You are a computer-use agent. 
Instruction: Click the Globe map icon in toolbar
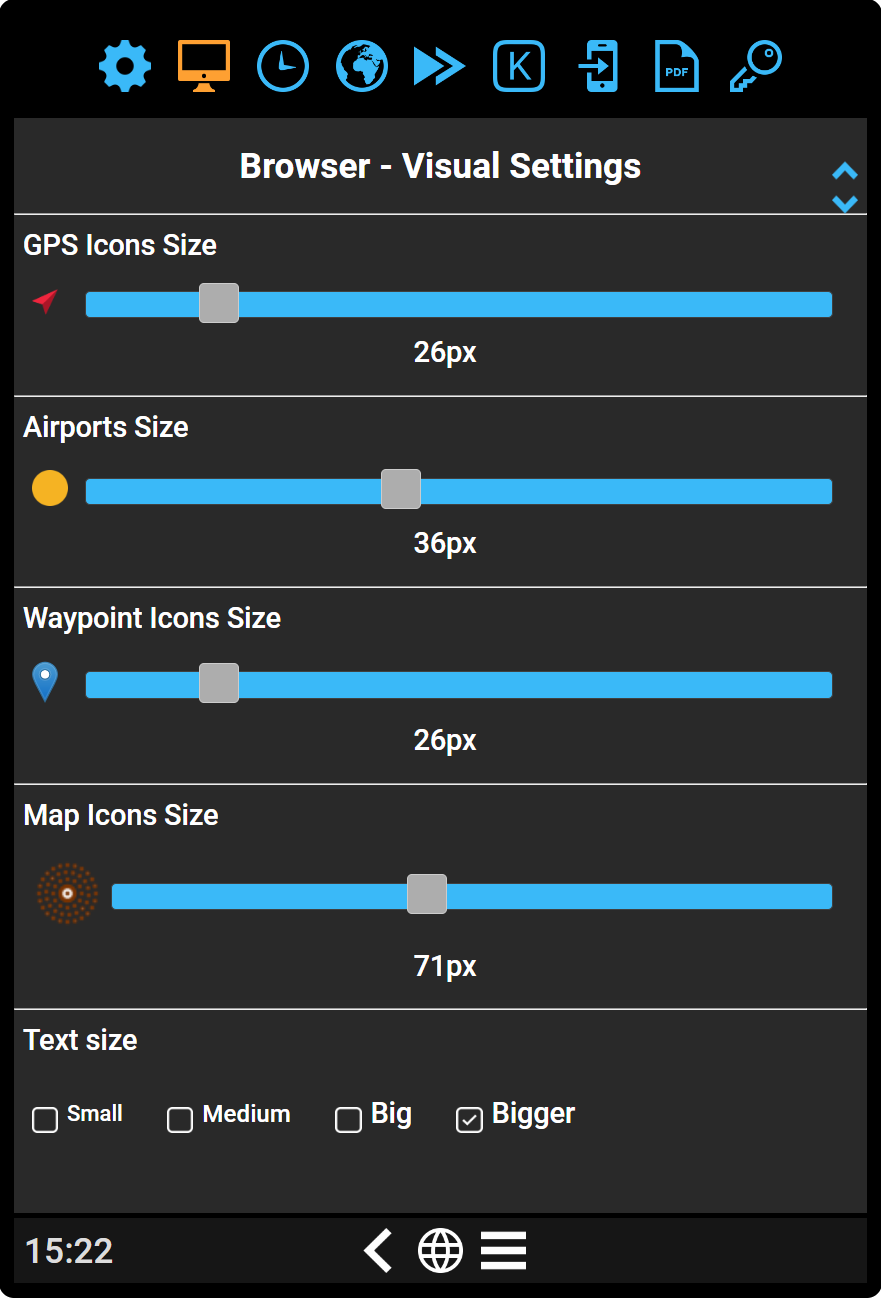(x=361, y=66)
